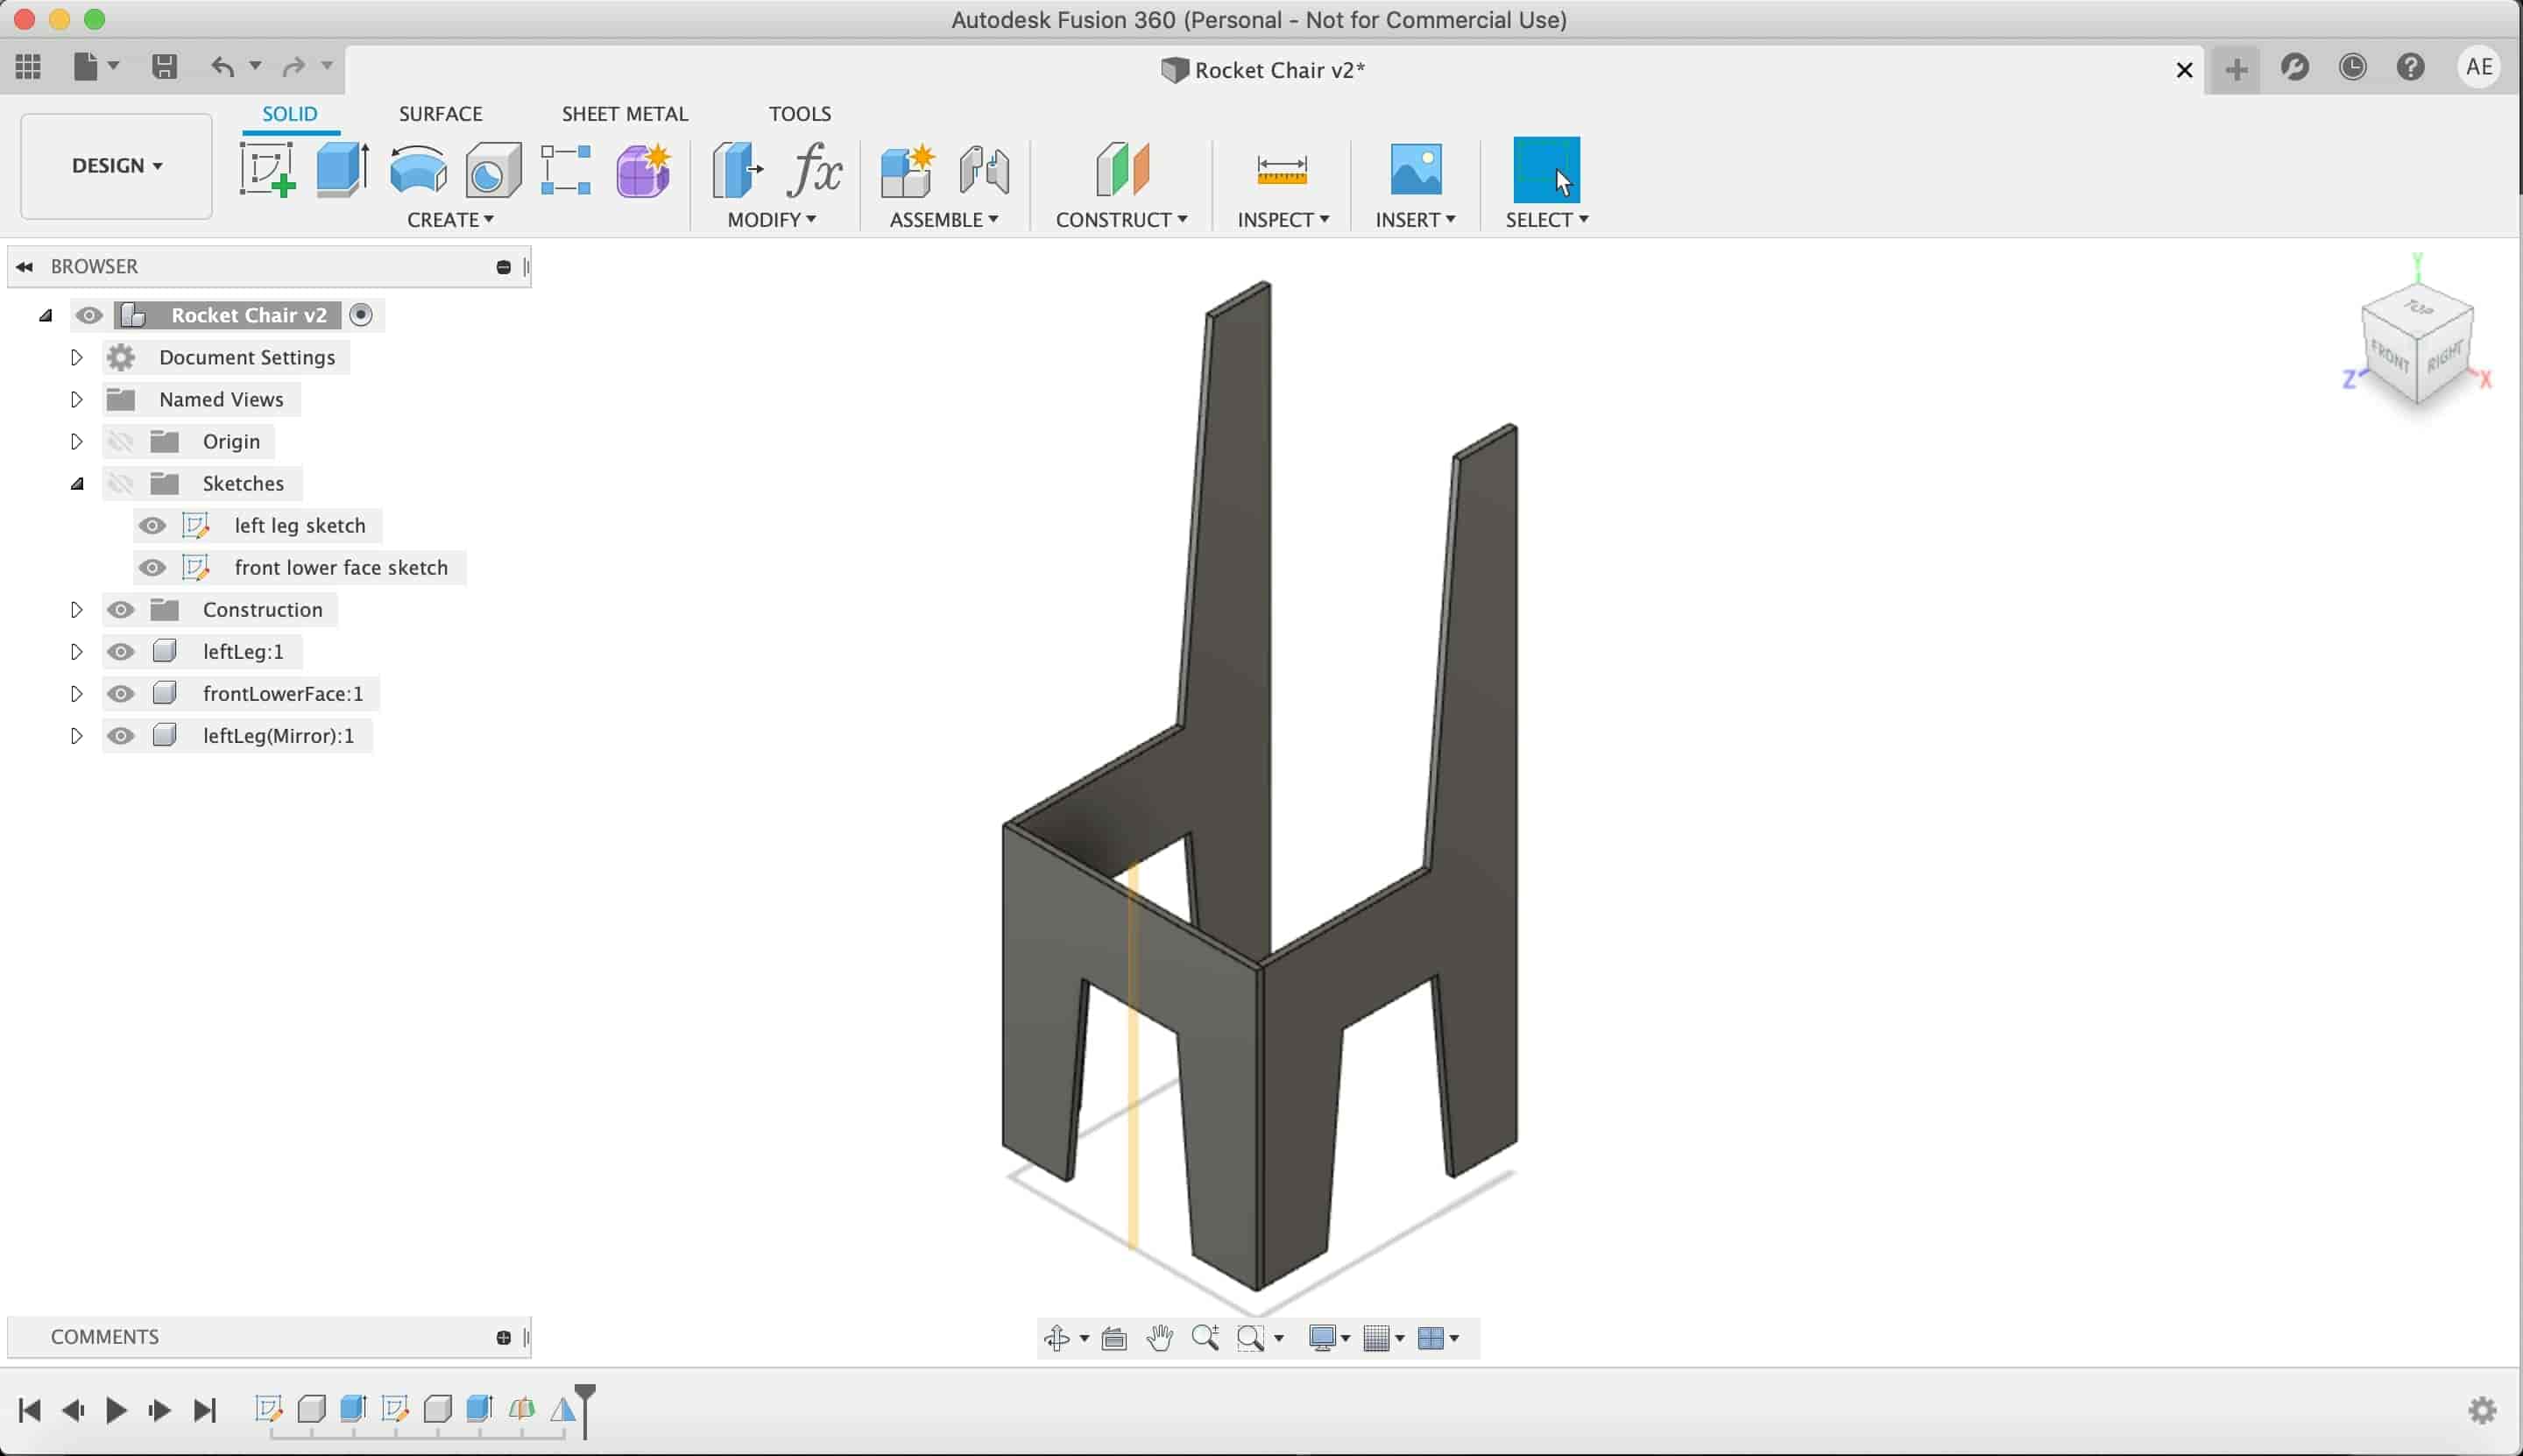Click the Orbit navigation tool
This screenshot has height=1456, width=2523.
click(x=1058, y=1338)
